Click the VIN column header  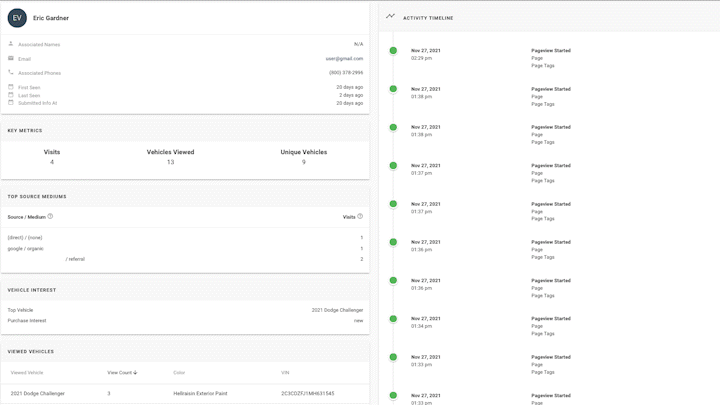click(x=285, y=372)
